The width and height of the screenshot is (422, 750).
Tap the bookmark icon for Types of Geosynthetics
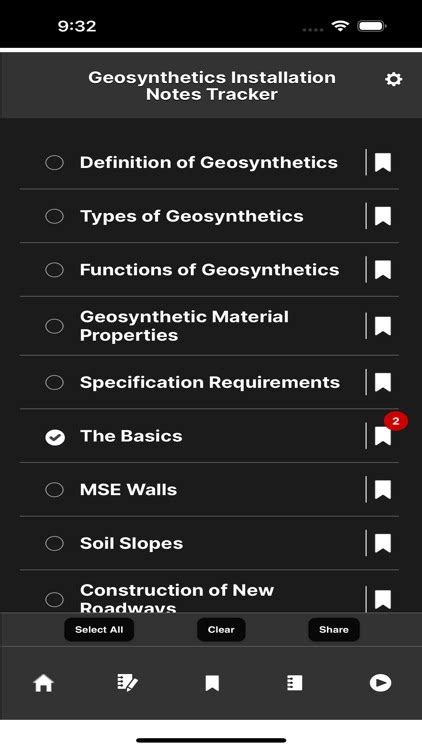tap(383, 216)
